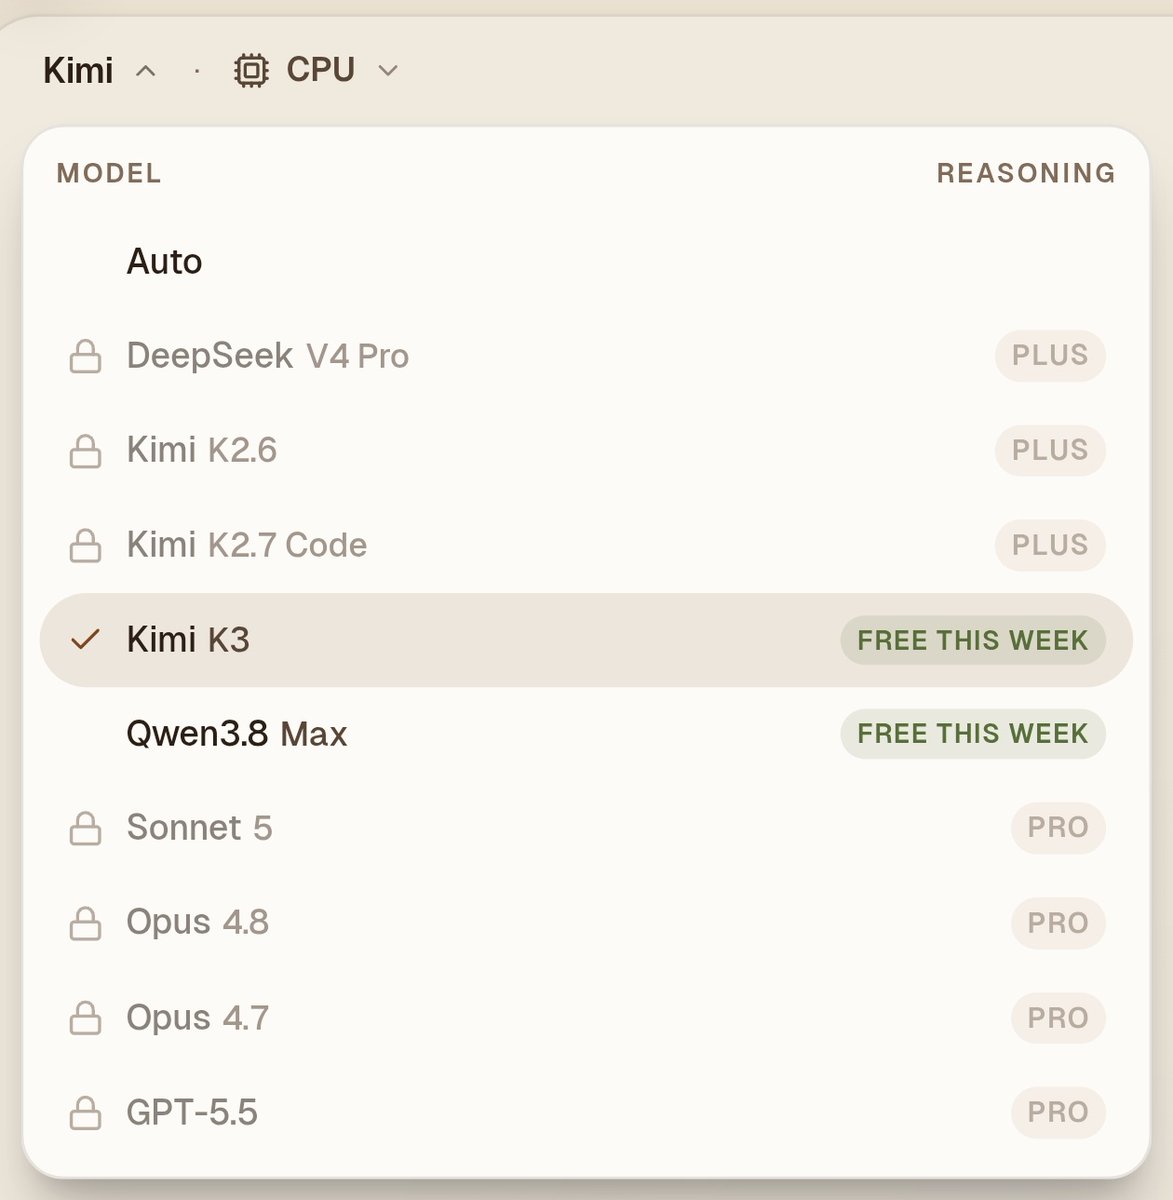
Task: Collapse the Kimi model selector chevron
Action: point(146,70)
